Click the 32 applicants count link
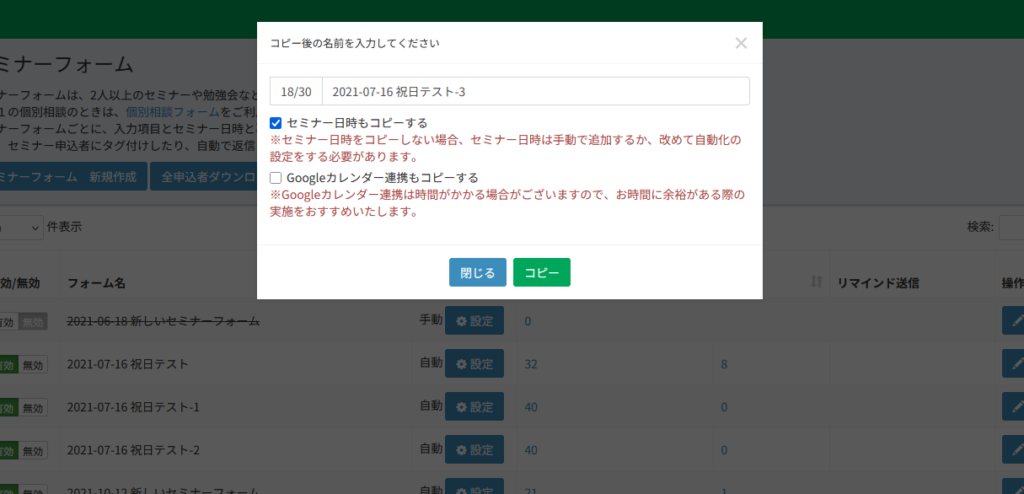The width and height of the screenshot is (1024, 494). [x=531, y=364]
